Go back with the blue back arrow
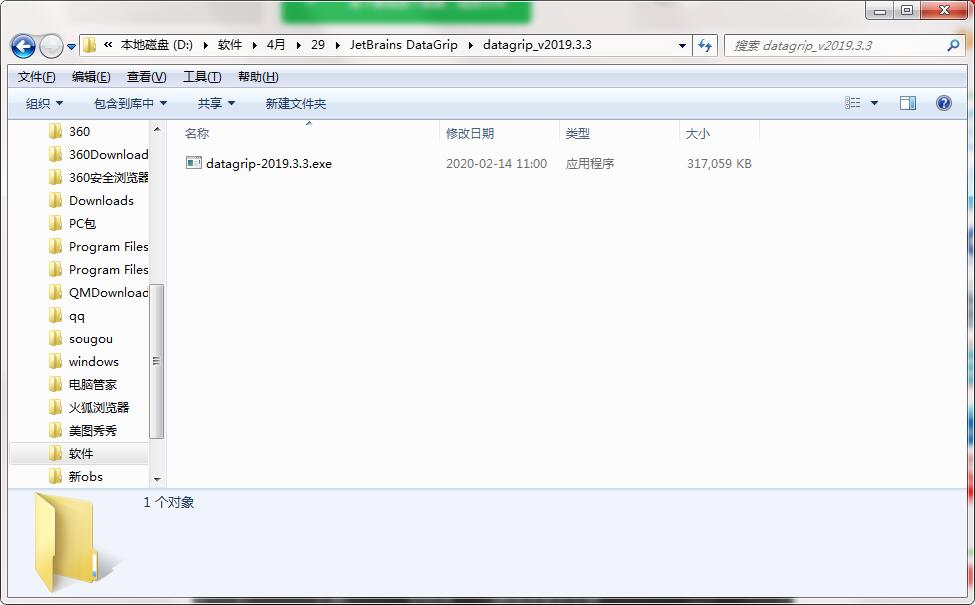This screenshot has width=975, height=605. [x=23, y=46]
